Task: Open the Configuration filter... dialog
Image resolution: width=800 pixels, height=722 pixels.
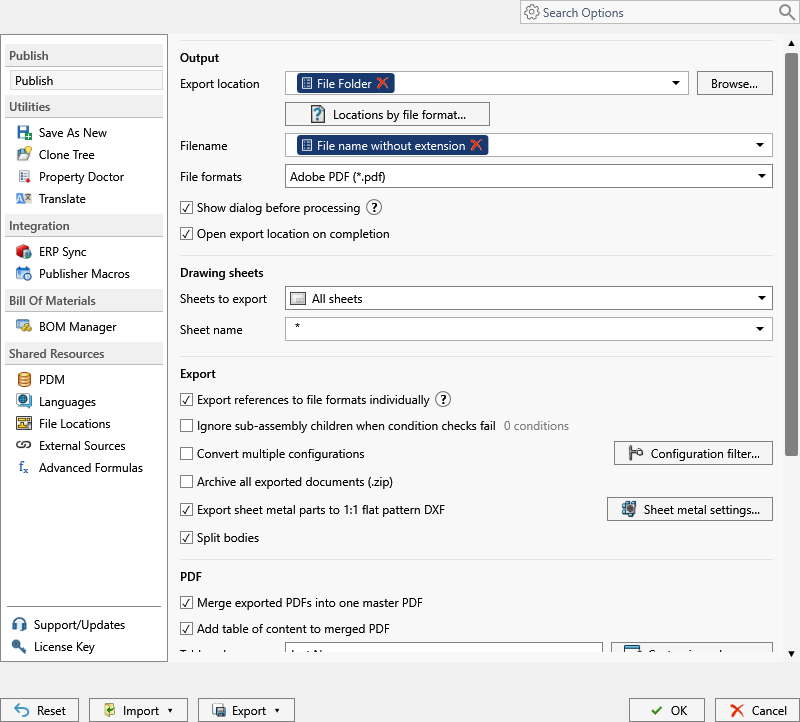Action: [x=693, y=454]
